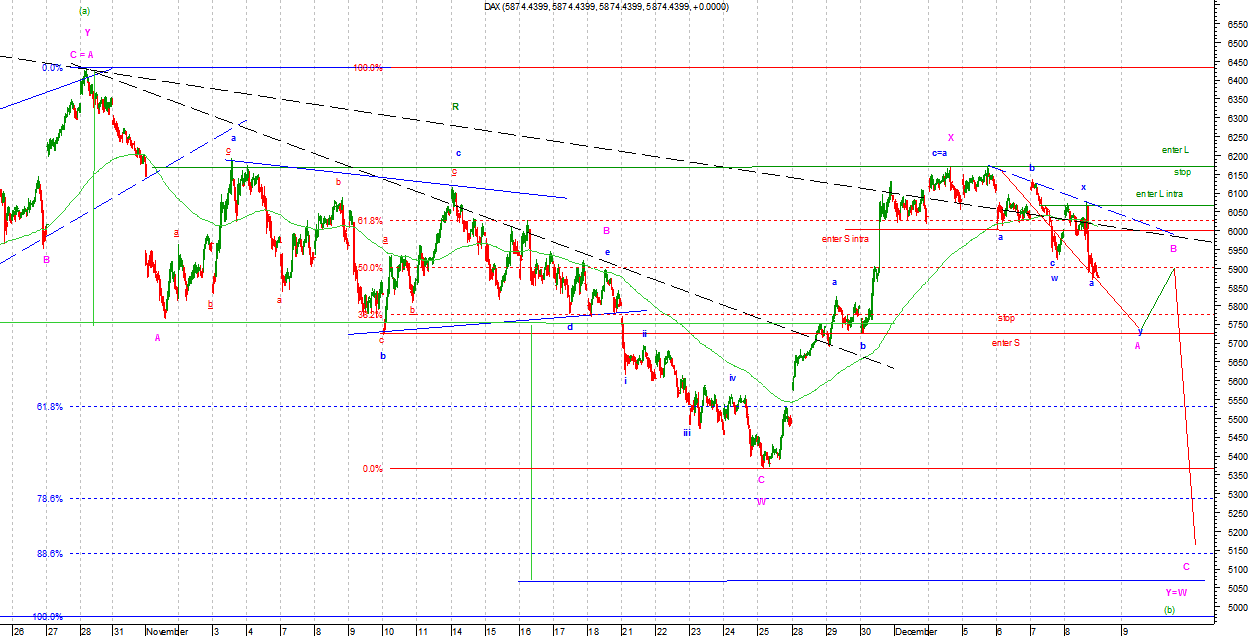
Task: Click the red 'enter S intra' annotation
Action: click(x=845, y=240)
